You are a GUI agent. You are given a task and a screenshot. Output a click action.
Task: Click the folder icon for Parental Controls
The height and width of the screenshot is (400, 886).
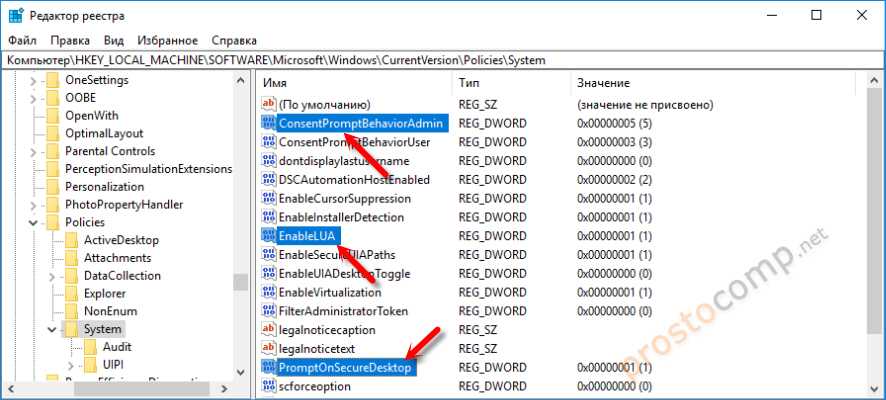pos(52,151)
